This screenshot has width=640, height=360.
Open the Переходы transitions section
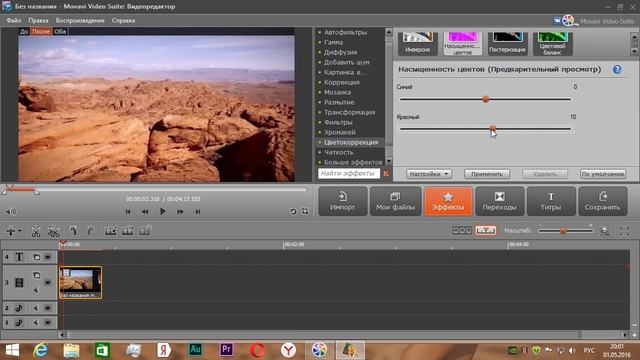point(500,201)
